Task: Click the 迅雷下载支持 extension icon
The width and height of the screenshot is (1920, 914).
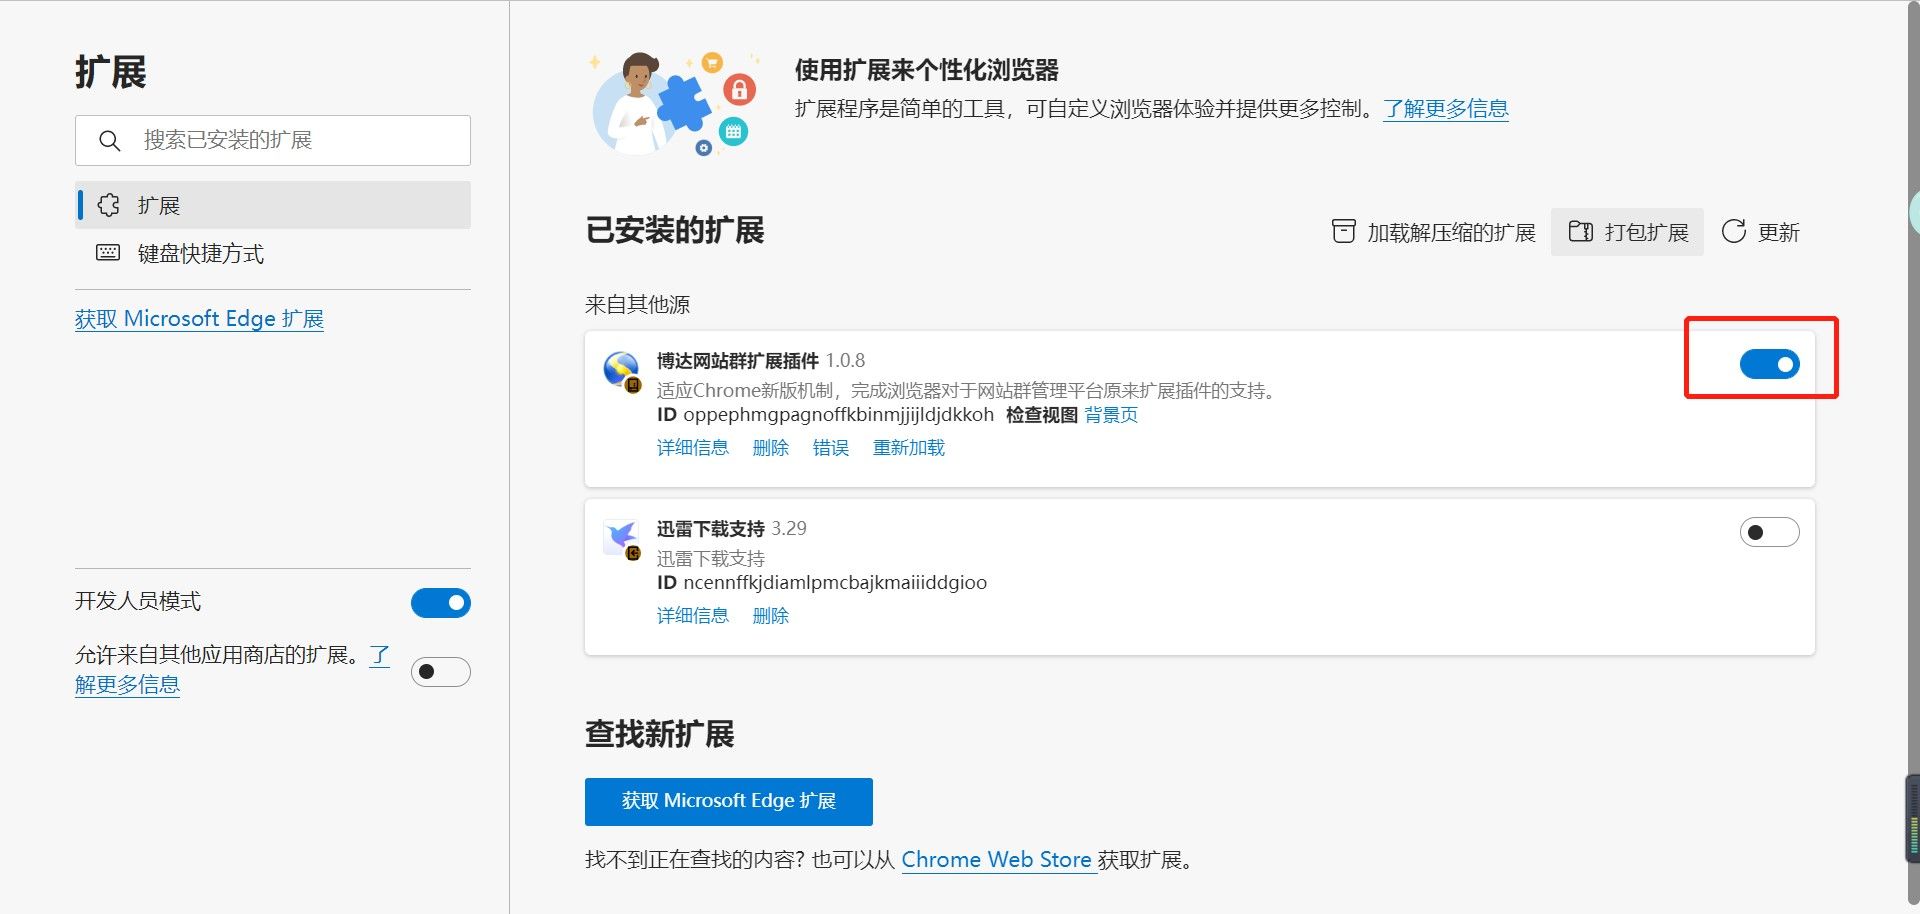Action: coord(622,539)
